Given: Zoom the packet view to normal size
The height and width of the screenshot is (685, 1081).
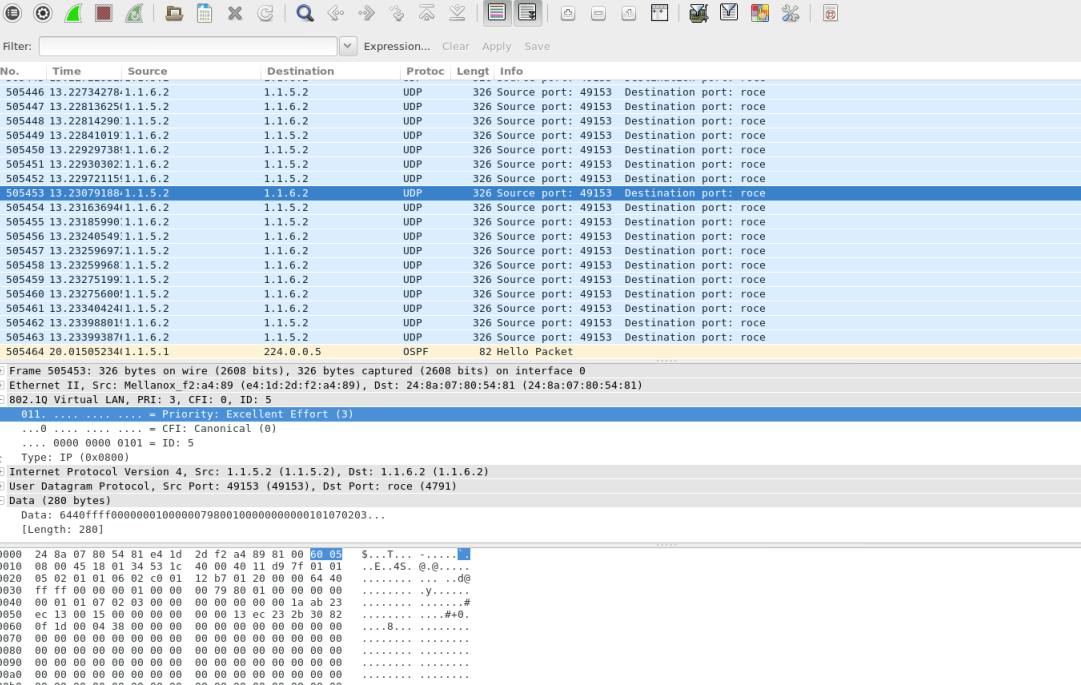Looking at the screenshot, I should point(628,13).
